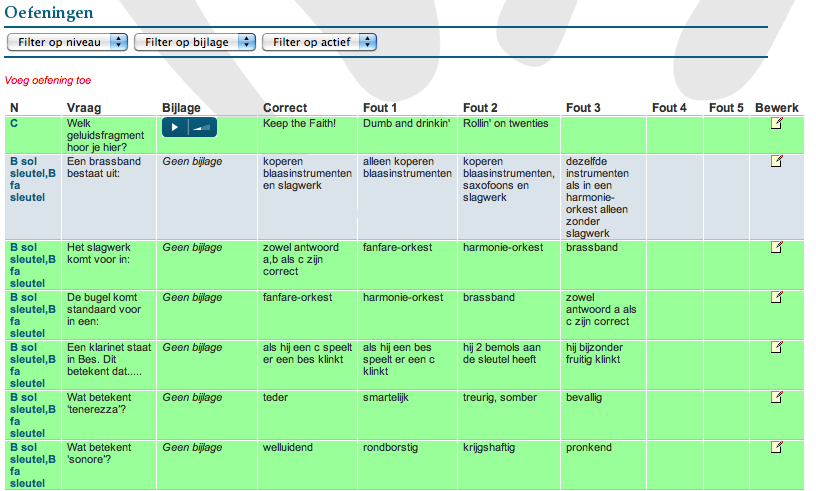Edit the 'Een brassband bestaat uit' exercise

[776, 161]
